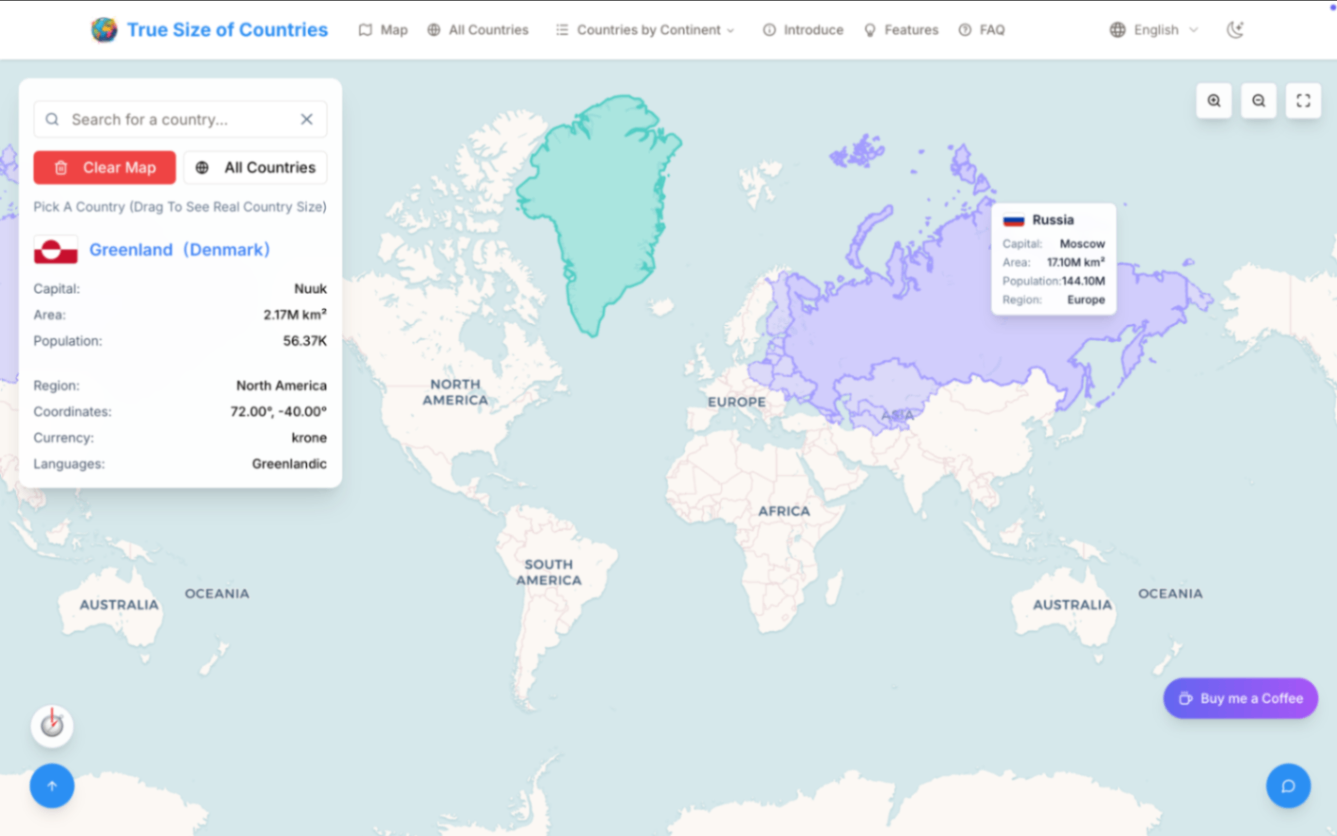Click the trash icon on Clear Map

[x=61, y=168]
